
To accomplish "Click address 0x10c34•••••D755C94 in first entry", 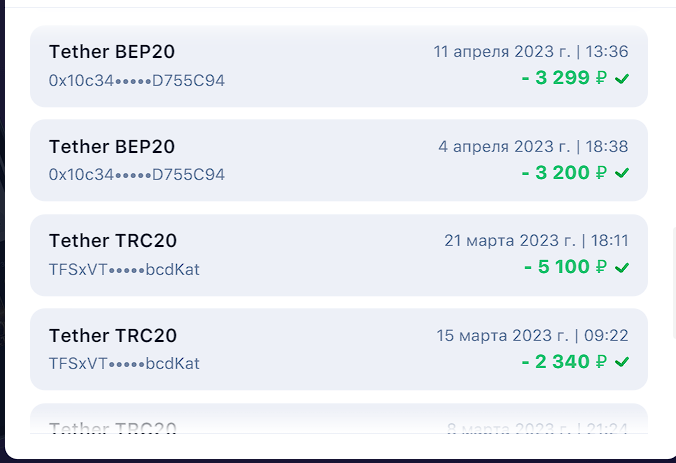I will (137, 81).
